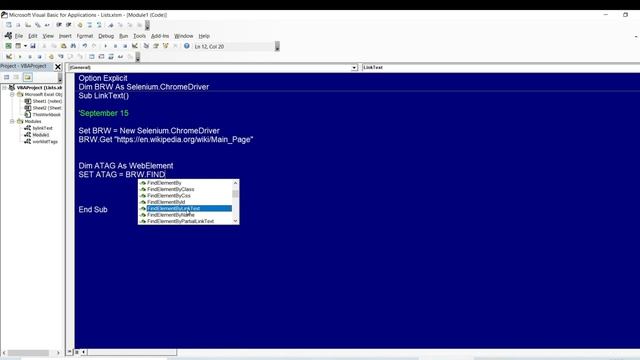Click the Save workbook icon
Screen dimensions: 640x360
(x=33, y=46)
